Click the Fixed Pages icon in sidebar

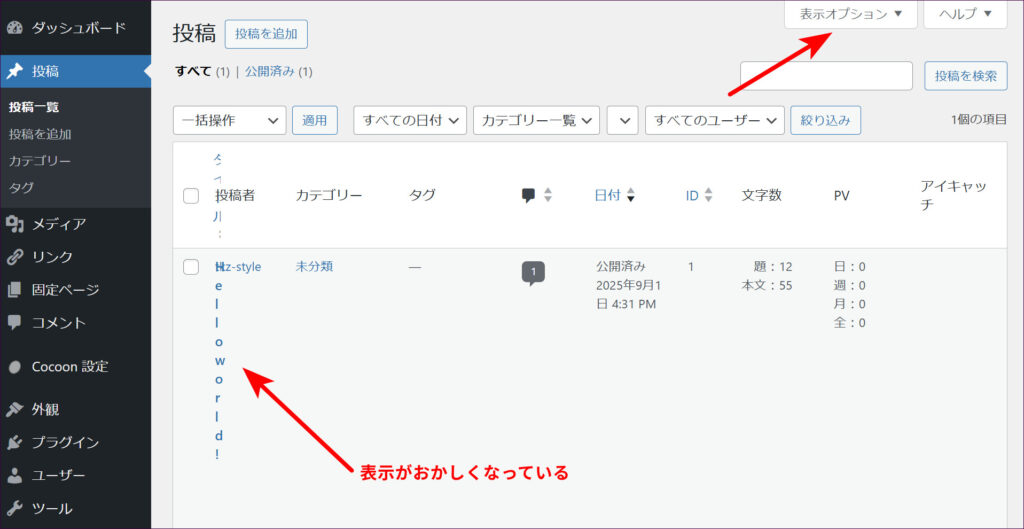pos(15,290)
